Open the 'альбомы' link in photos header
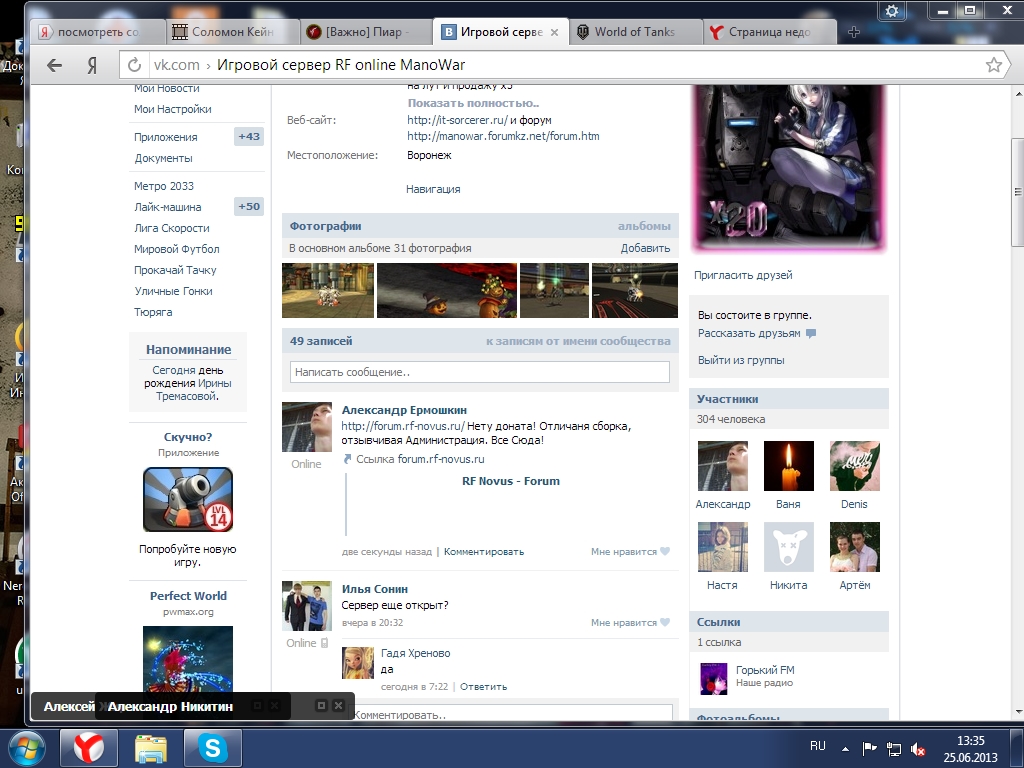 [x=644, y=226]
